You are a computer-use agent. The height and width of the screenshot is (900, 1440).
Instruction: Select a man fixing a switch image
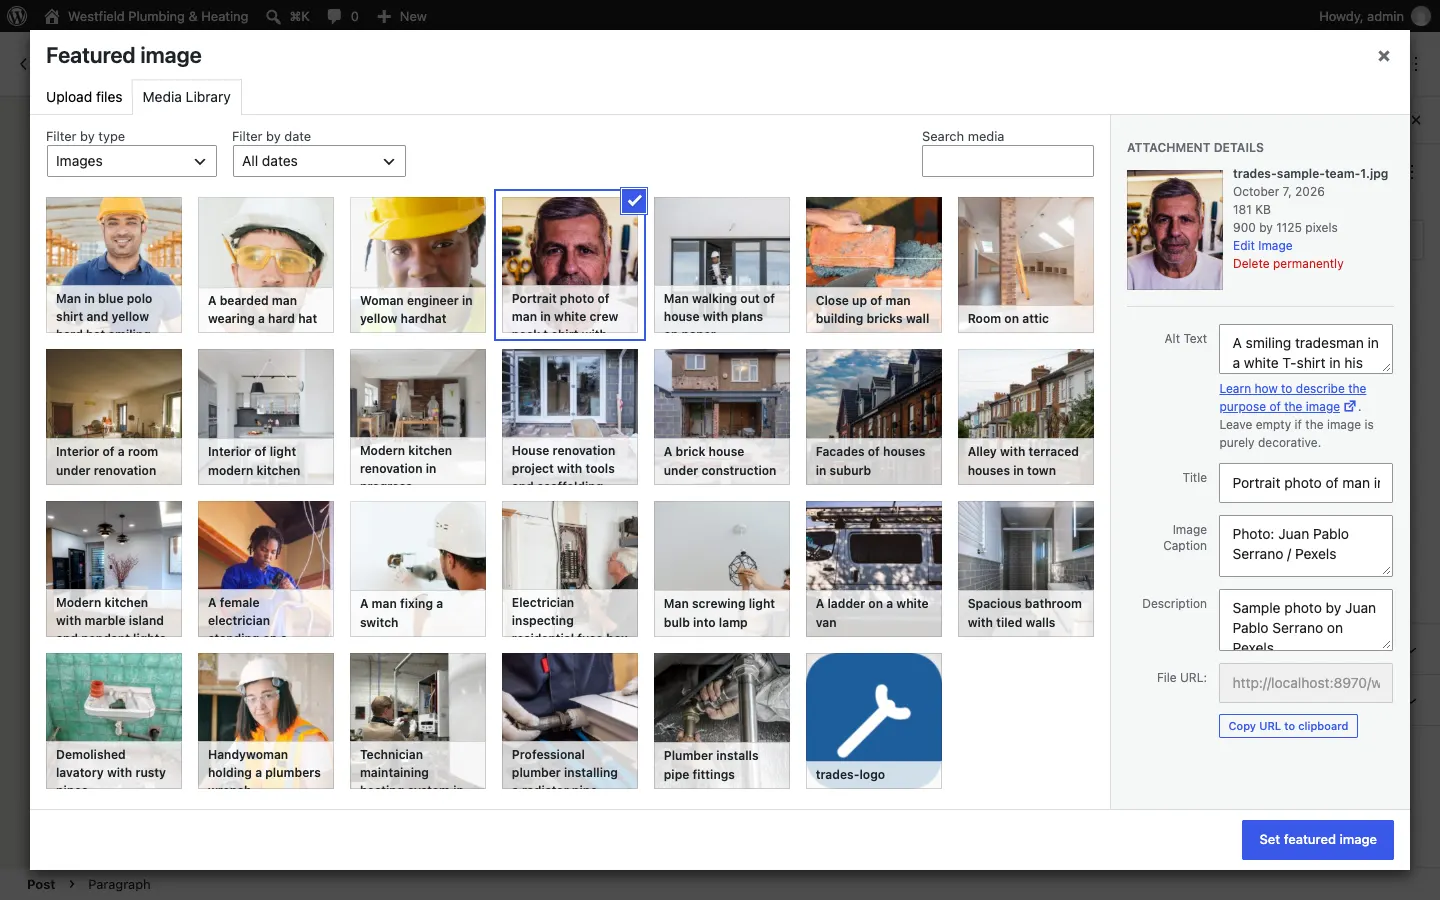coord(418,569)
